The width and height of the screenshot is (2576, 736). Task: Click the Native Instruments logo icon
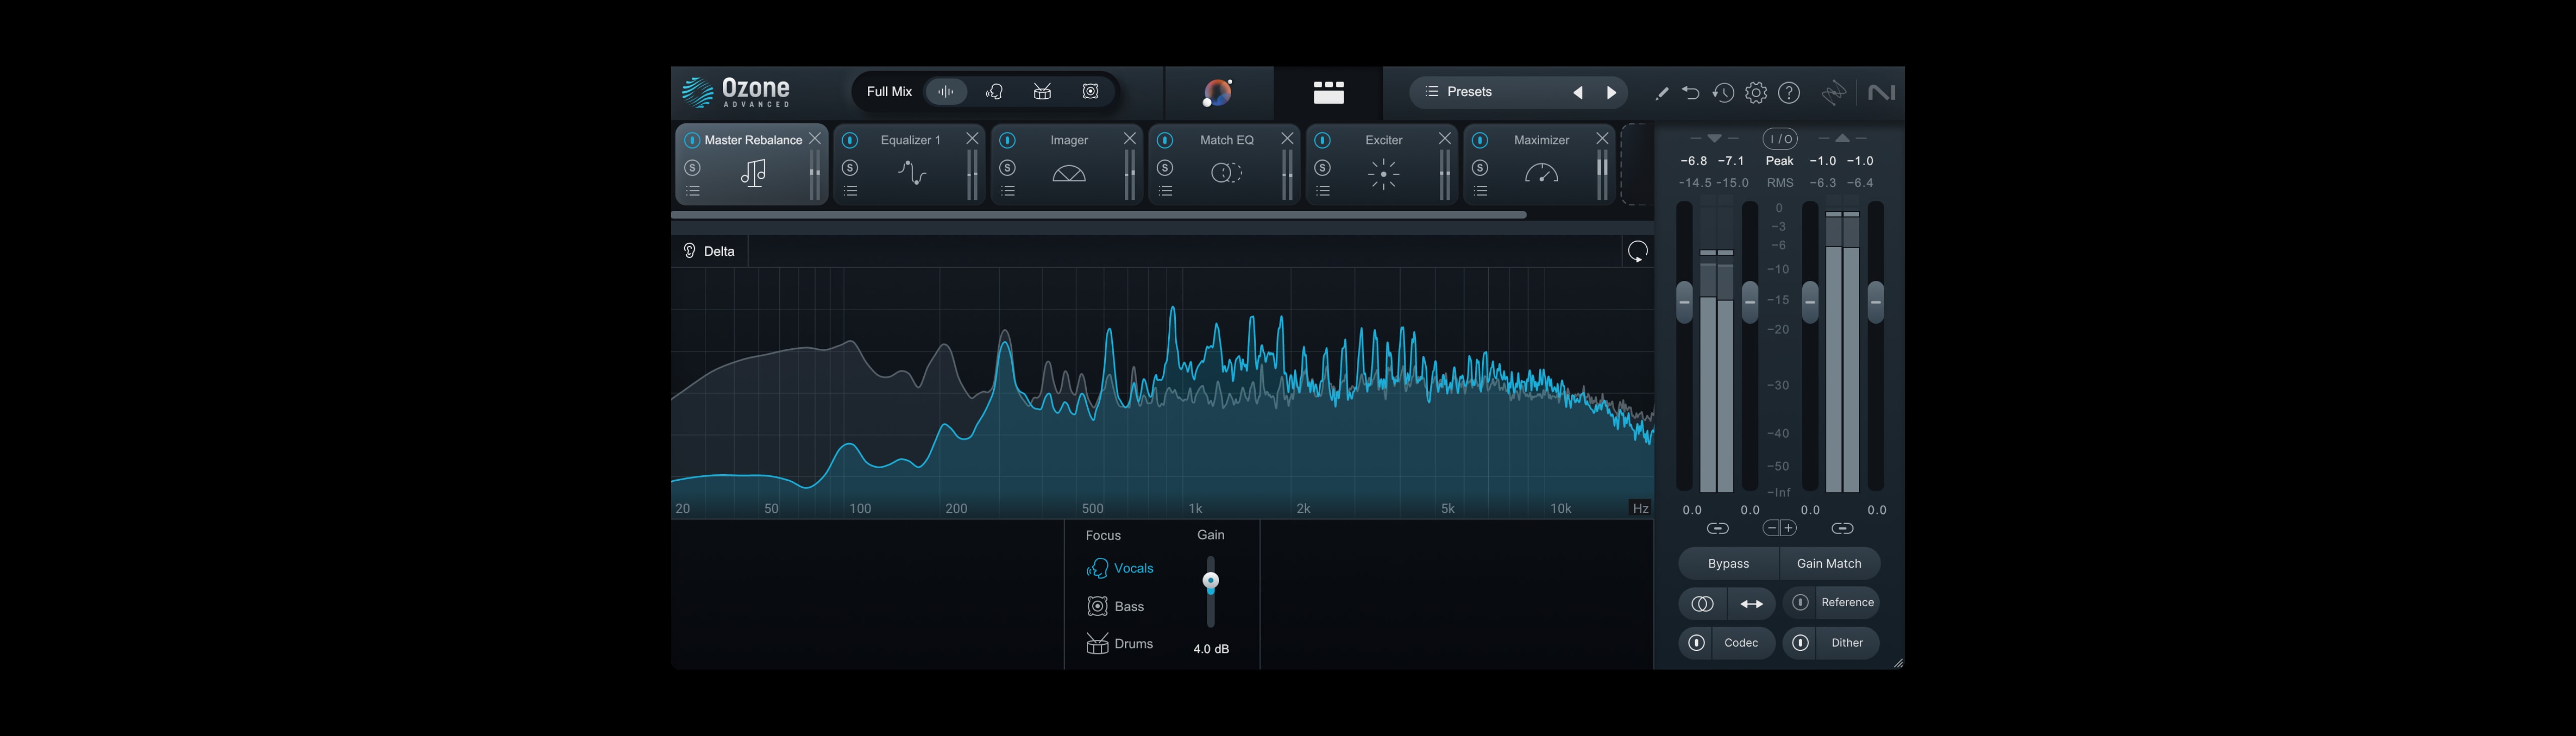pos(1881,93)
